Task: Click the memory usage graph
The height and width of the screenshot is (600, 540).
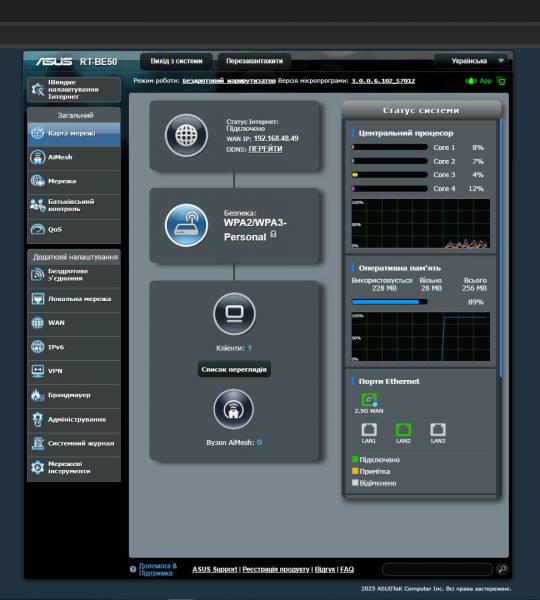Action: point(421,336)
